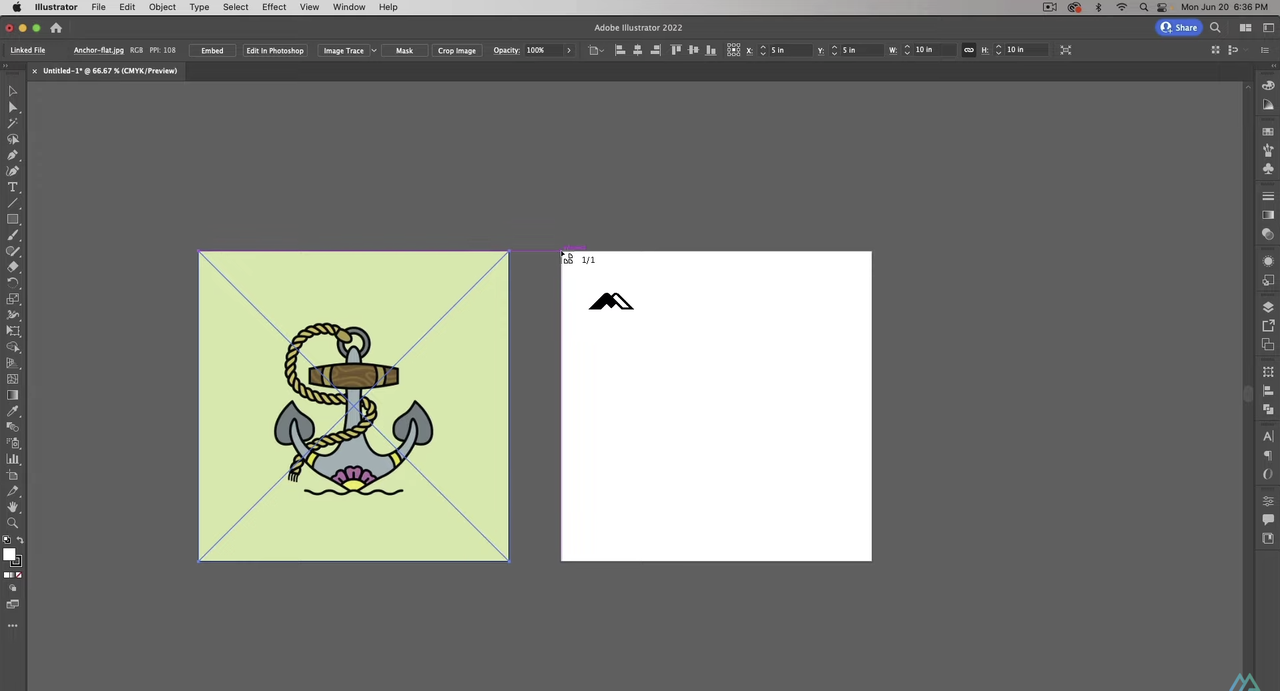Select the Selection tool in toolbar
This screenshot has width=1280, height=691.
coord(12,91)
